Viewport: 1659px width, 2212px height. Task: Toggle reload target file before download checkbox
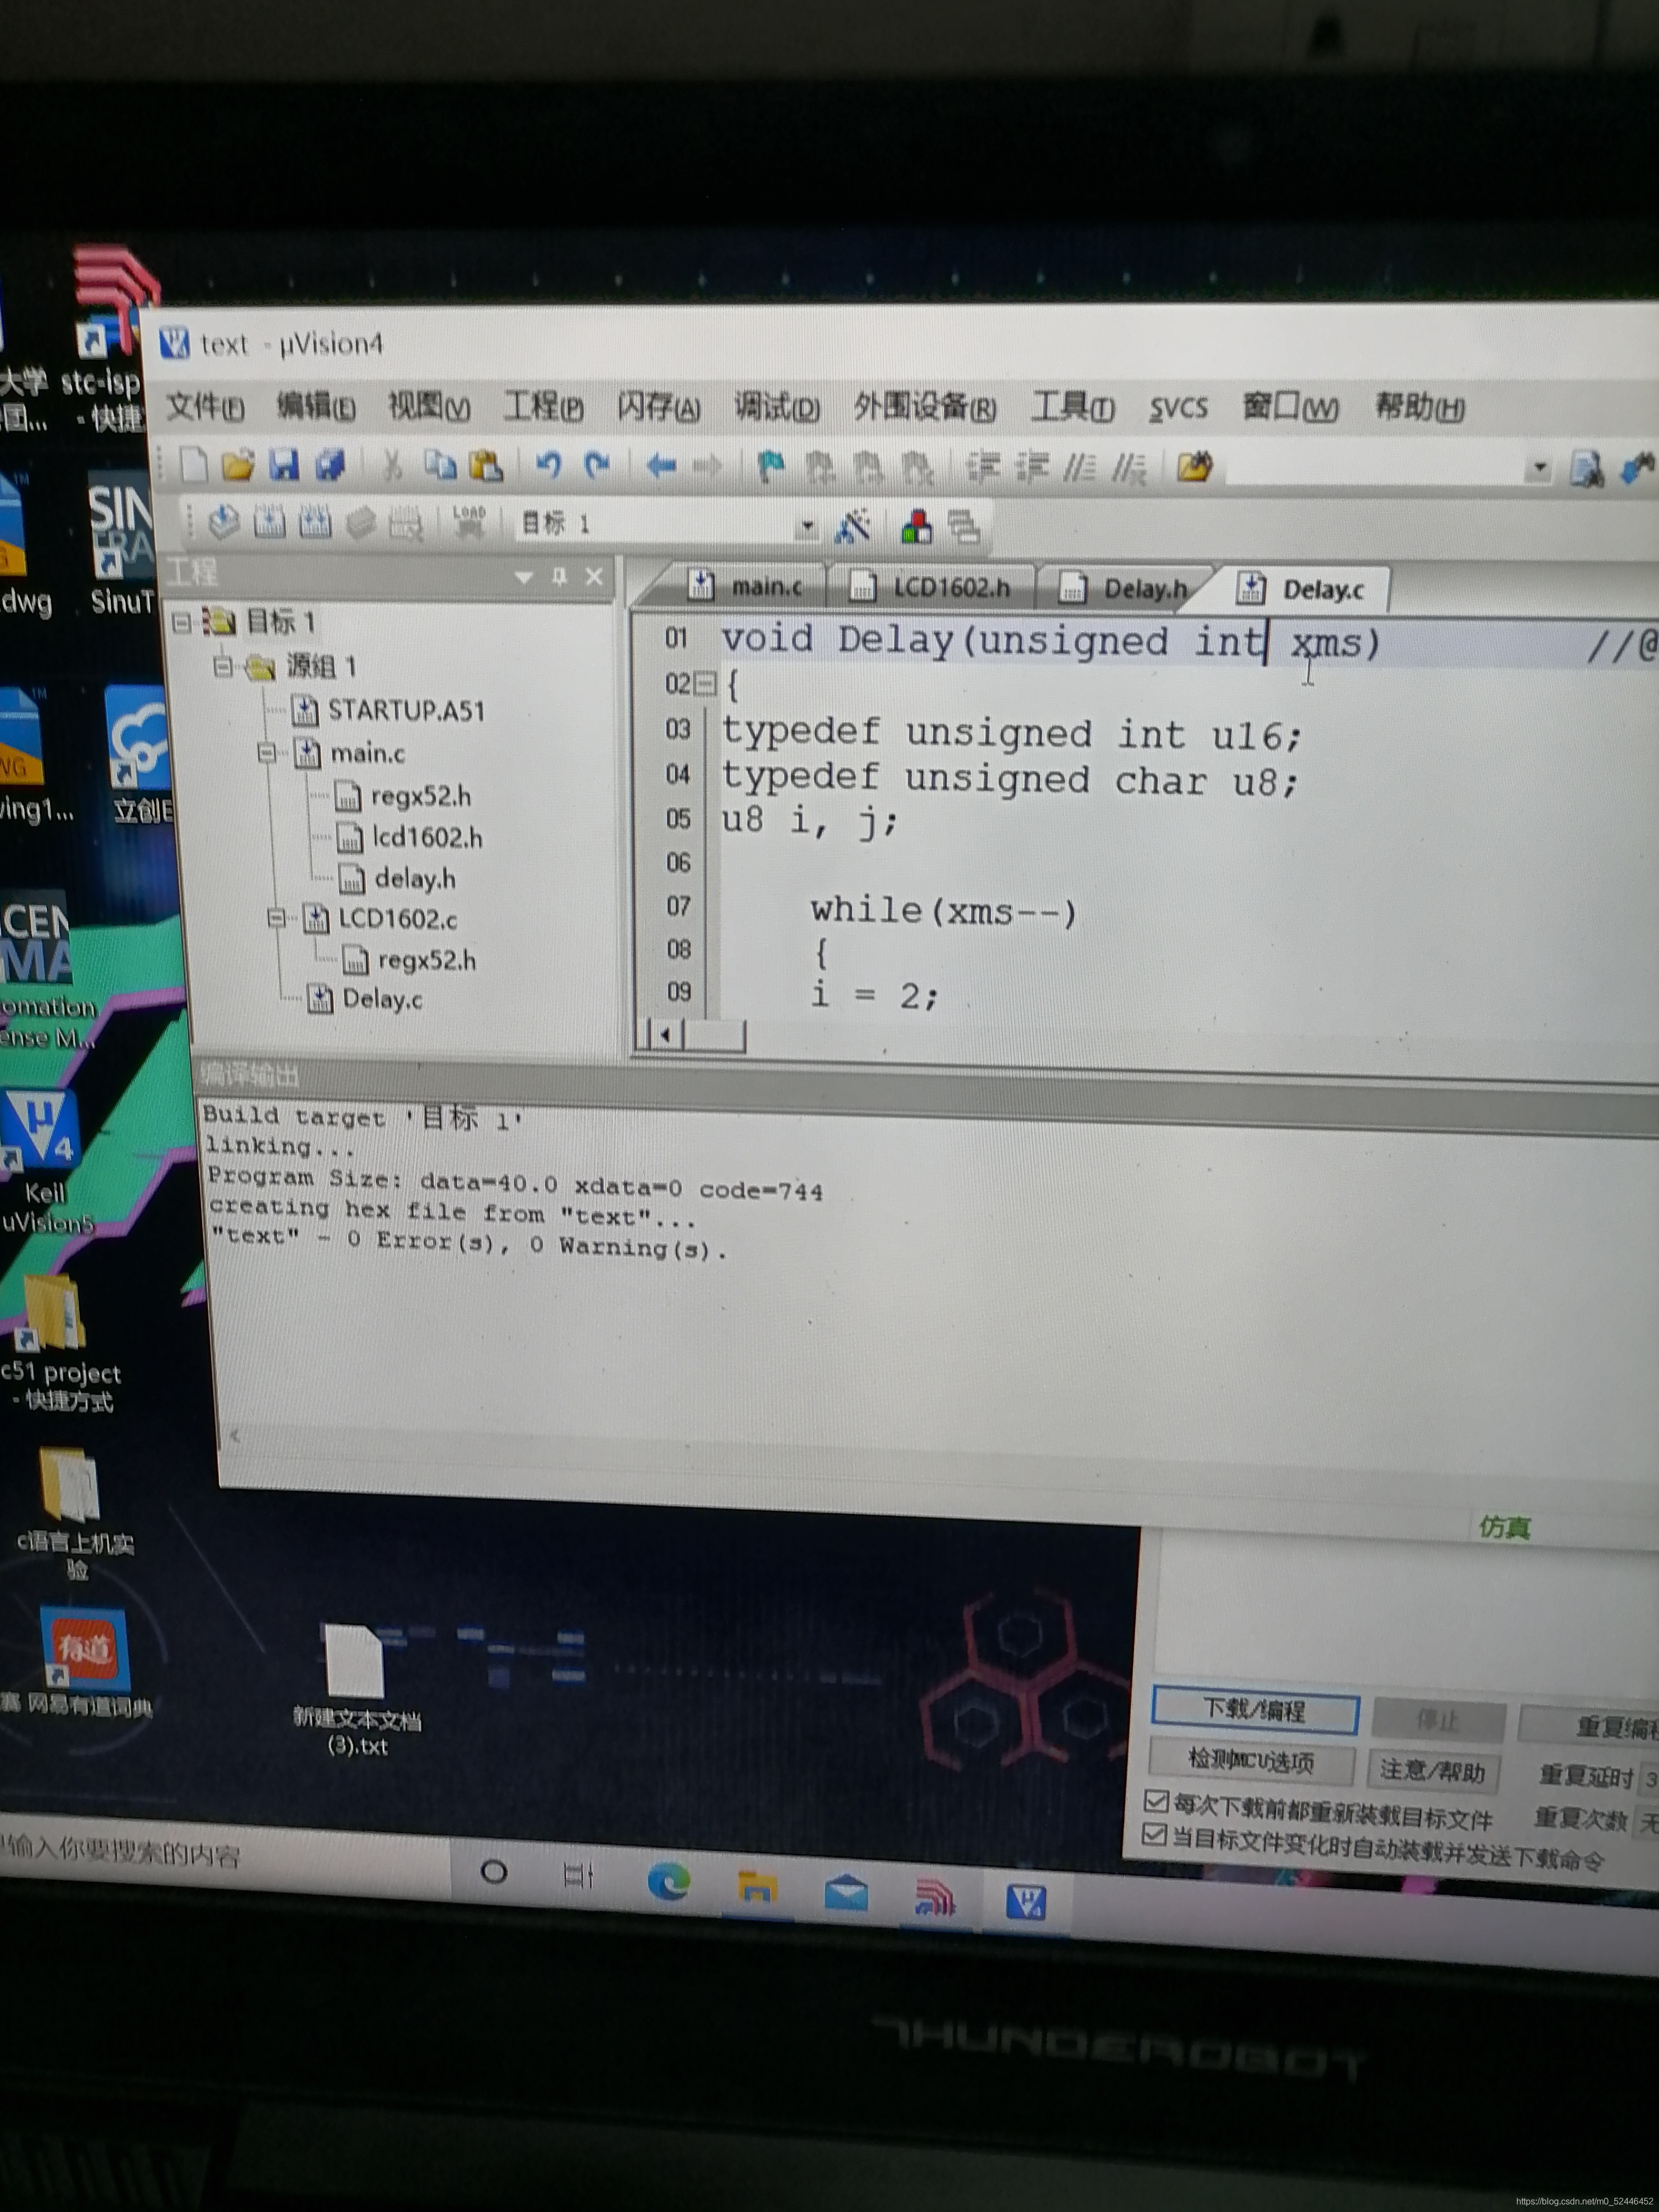pos(1156,1802)
